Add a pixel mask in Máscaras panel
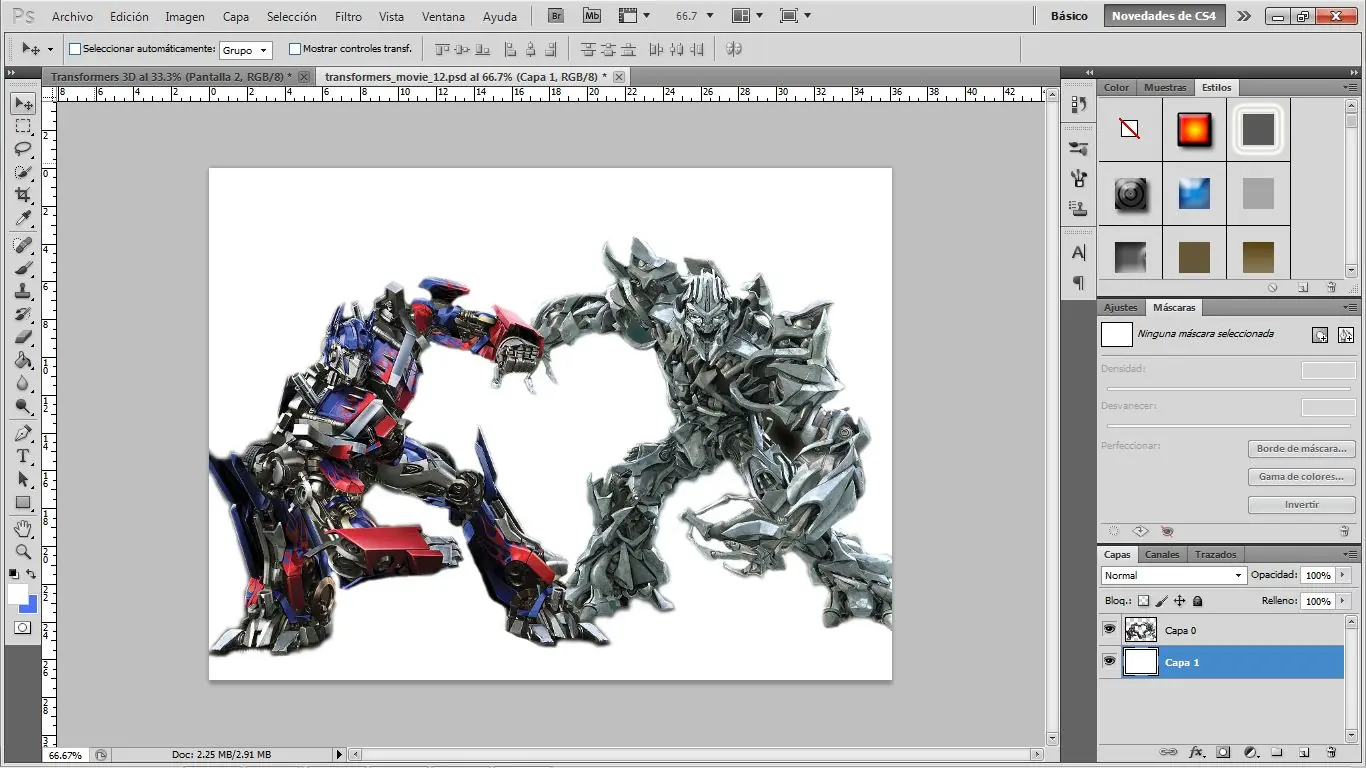This screenshot has height=768, width=1366. (1320, 335)
